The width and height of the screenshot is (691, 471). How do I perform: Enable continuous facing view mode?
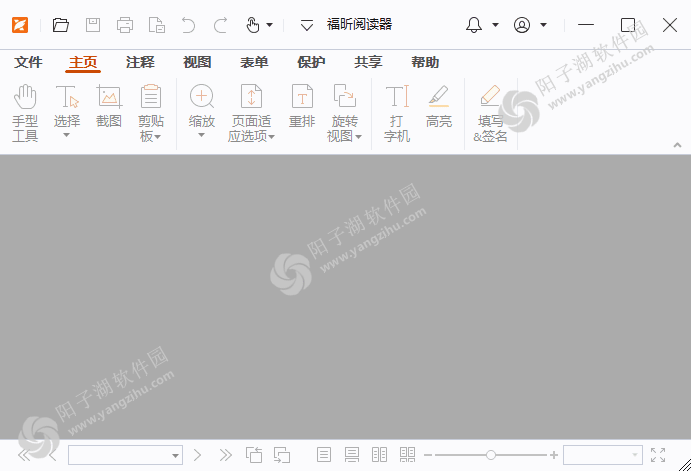pyautogui.click(x=408, y=455)
